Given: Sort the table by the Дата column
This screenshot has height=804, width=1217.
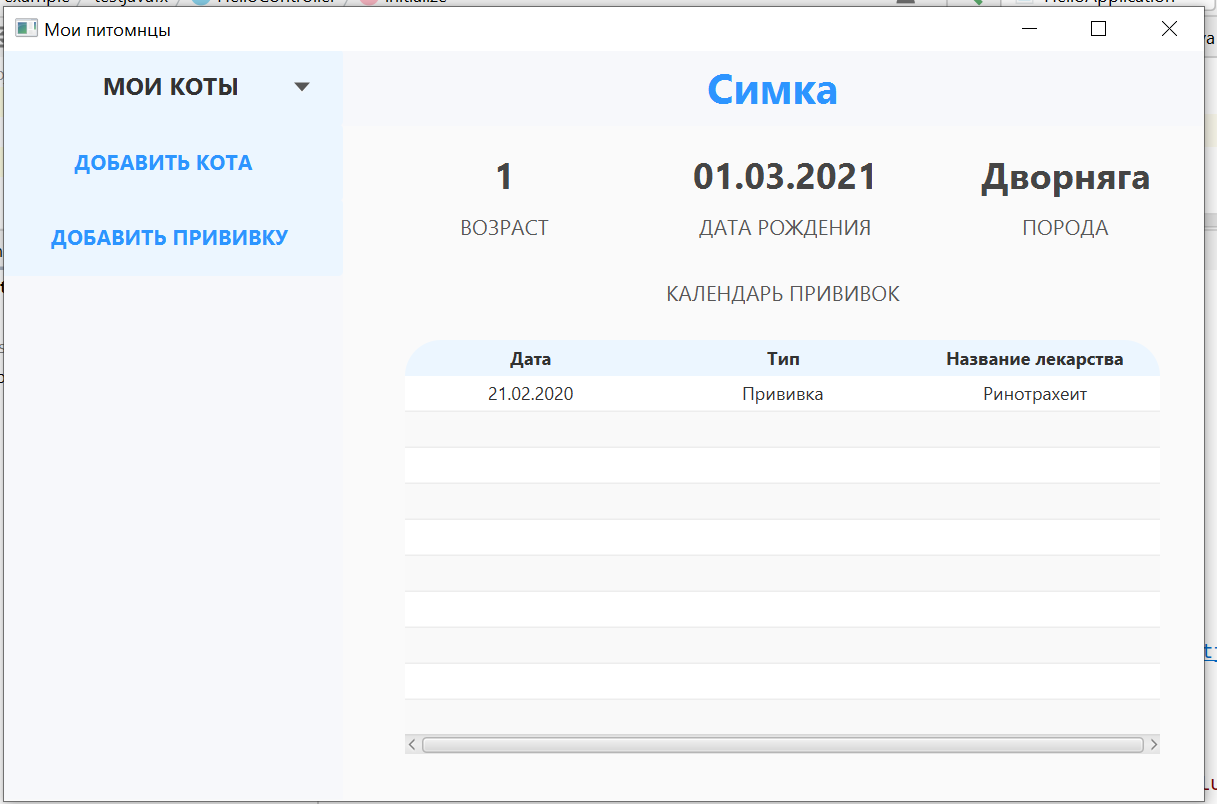Looking at the screenshot, I should [x=530, y=358].
